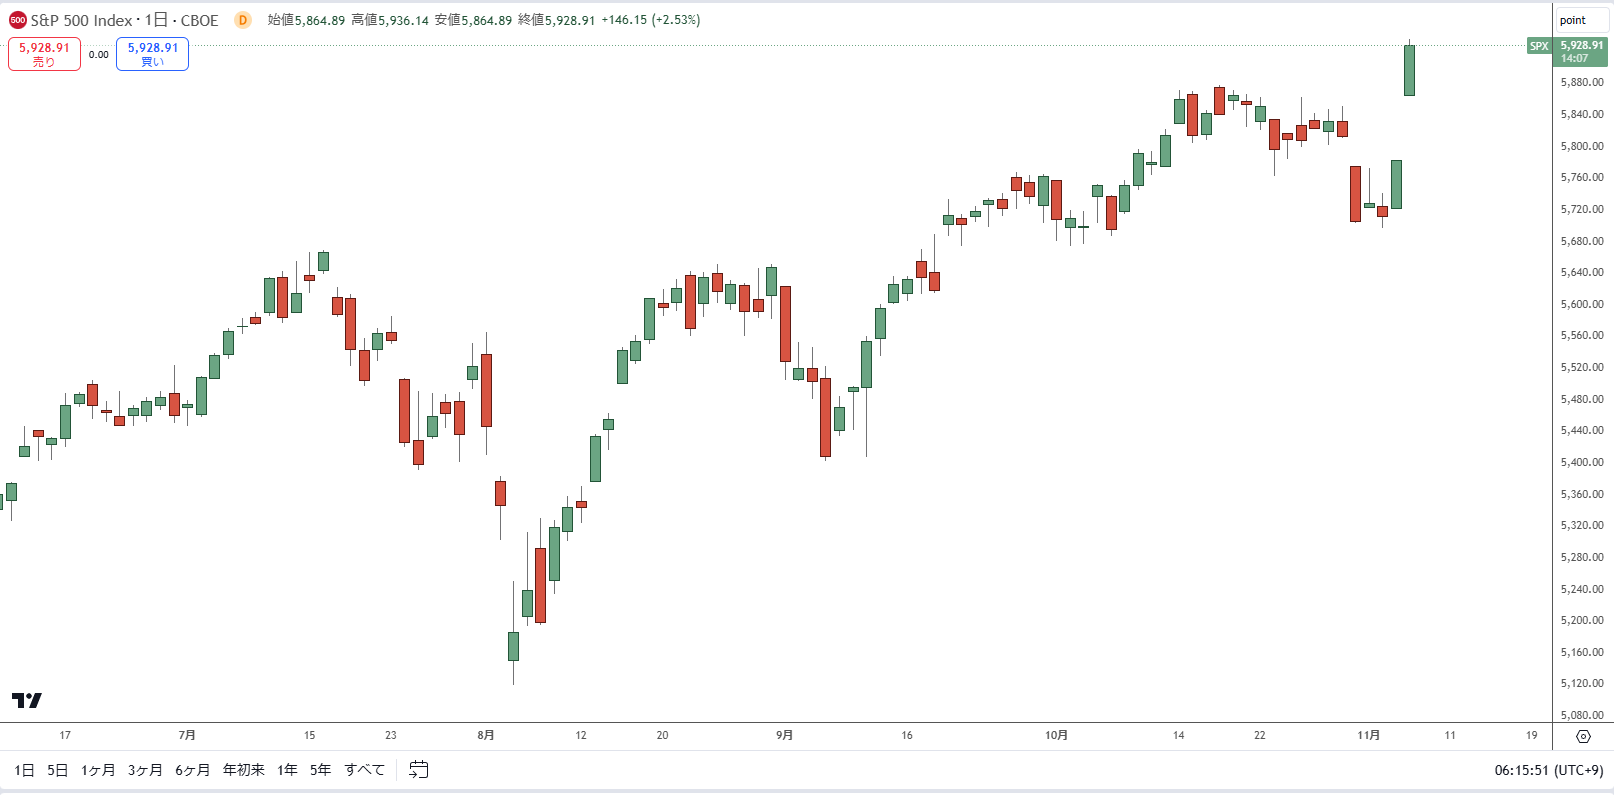Click the latest tall green candle
This screenshot has height=795, width=1614.
click(1409, 70)
